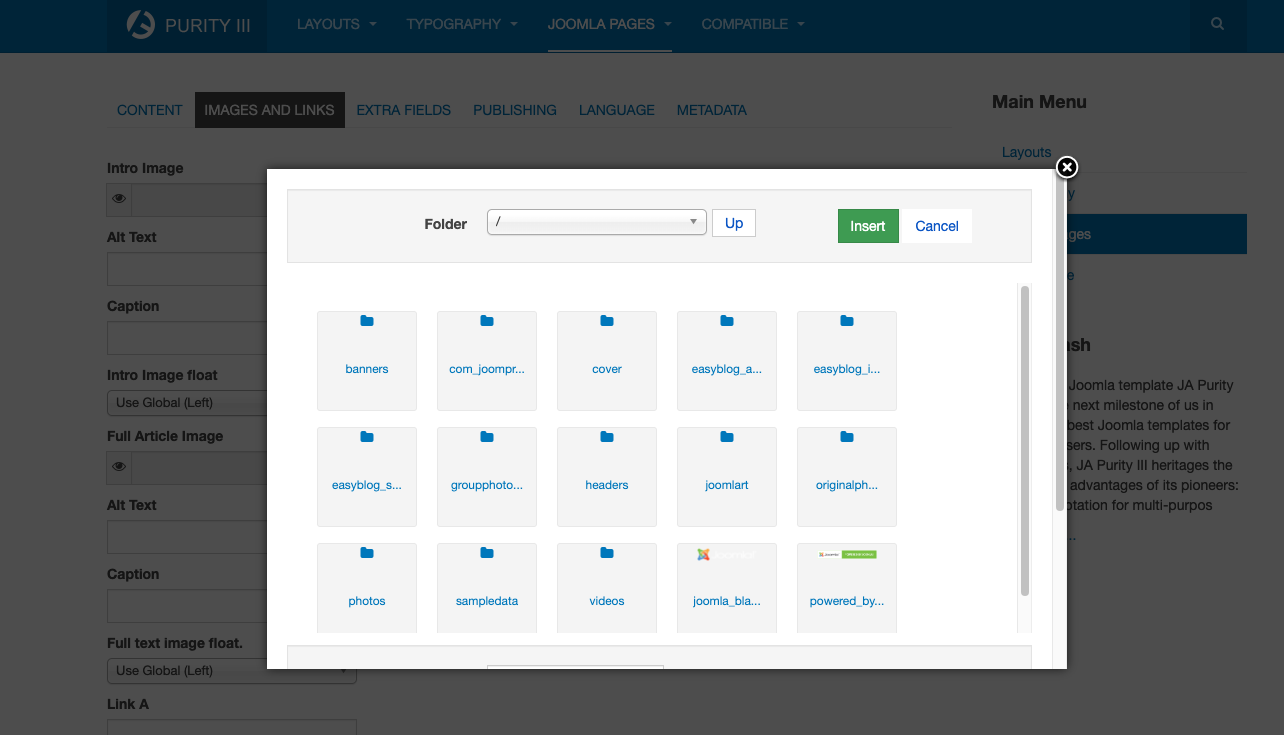
Task: Open the joomlart folder
Action: tap(727, 476)
